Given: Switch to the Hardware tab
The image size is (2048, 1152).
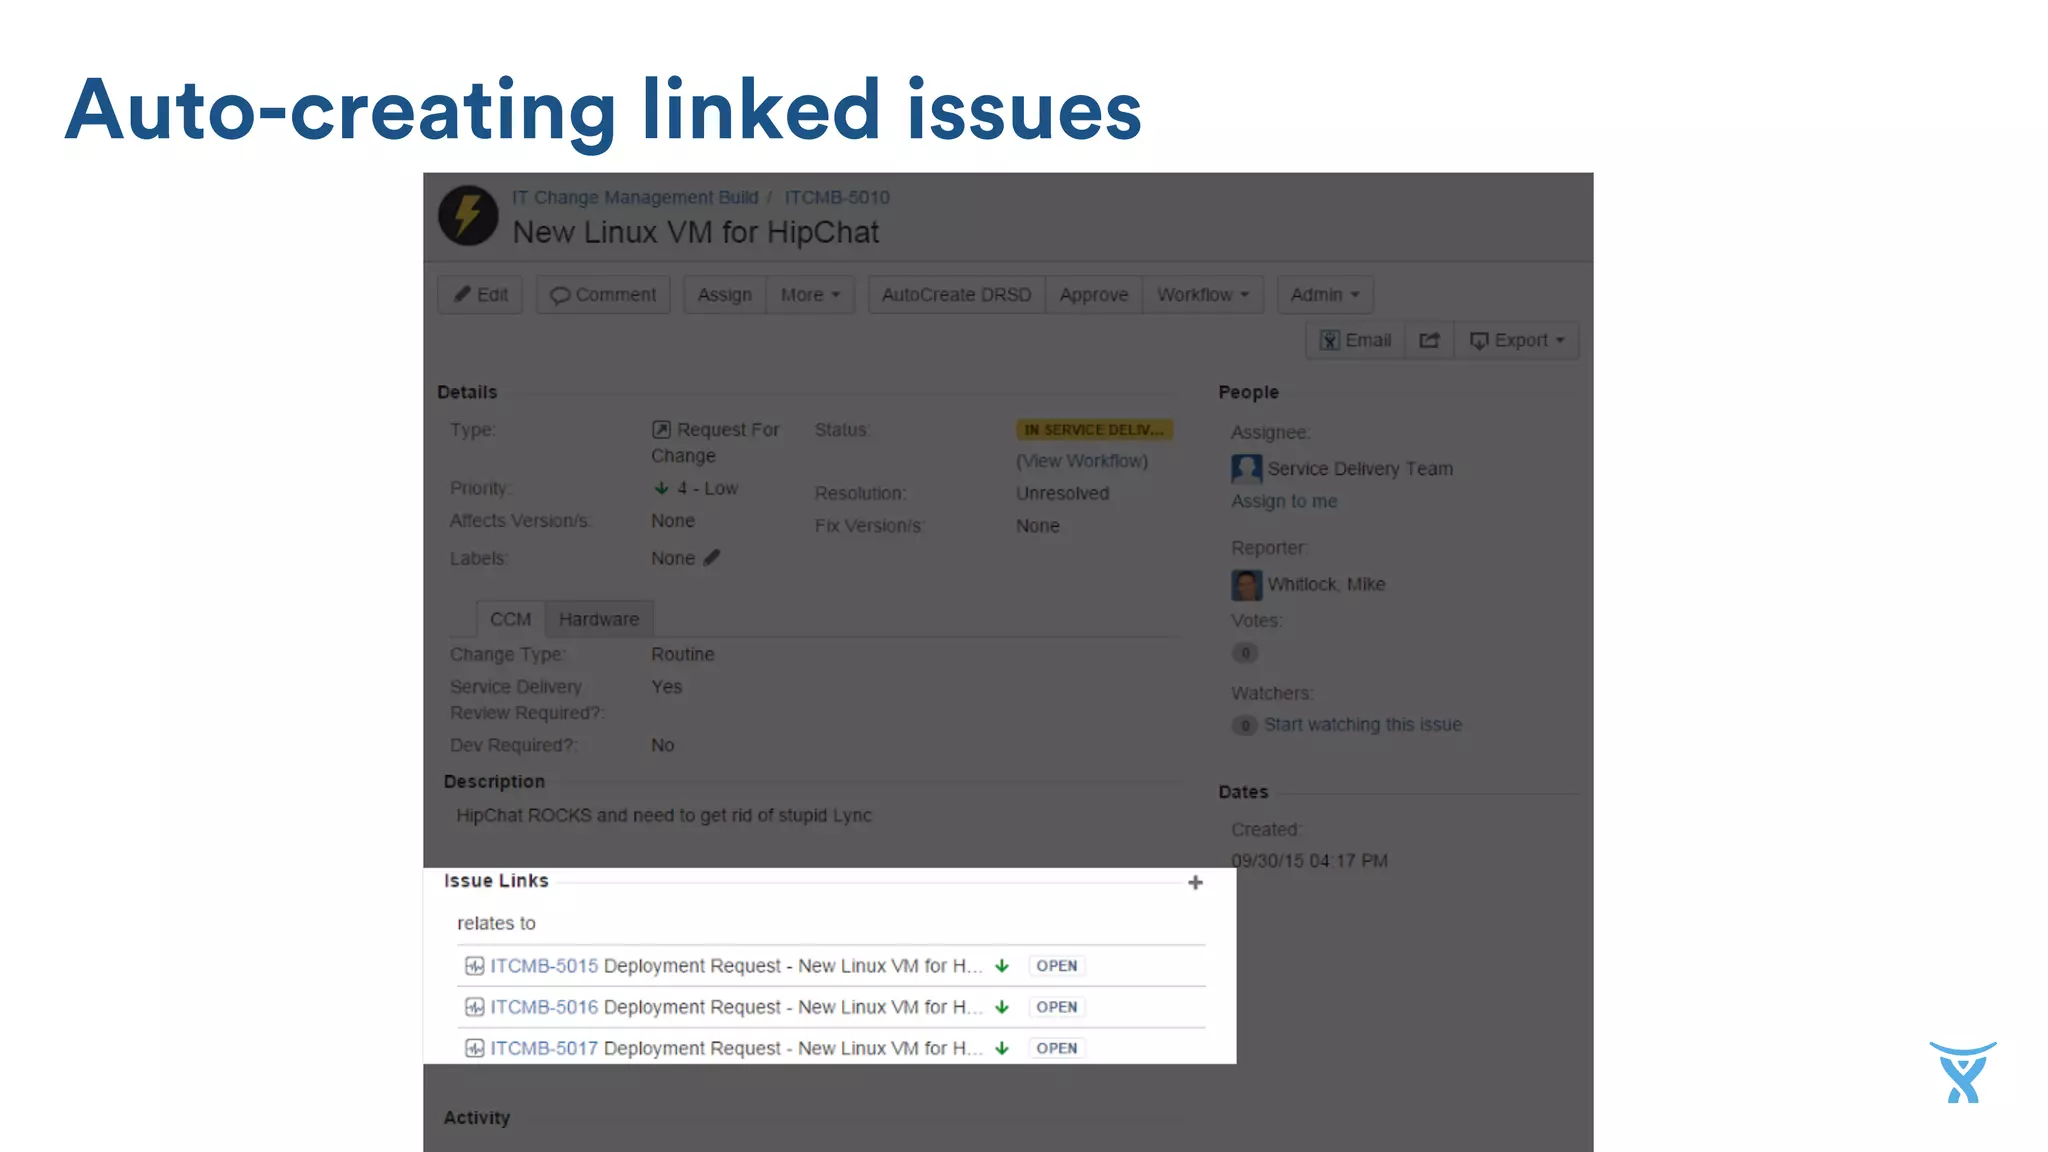Looking at the screenshot, I should 598,619.
